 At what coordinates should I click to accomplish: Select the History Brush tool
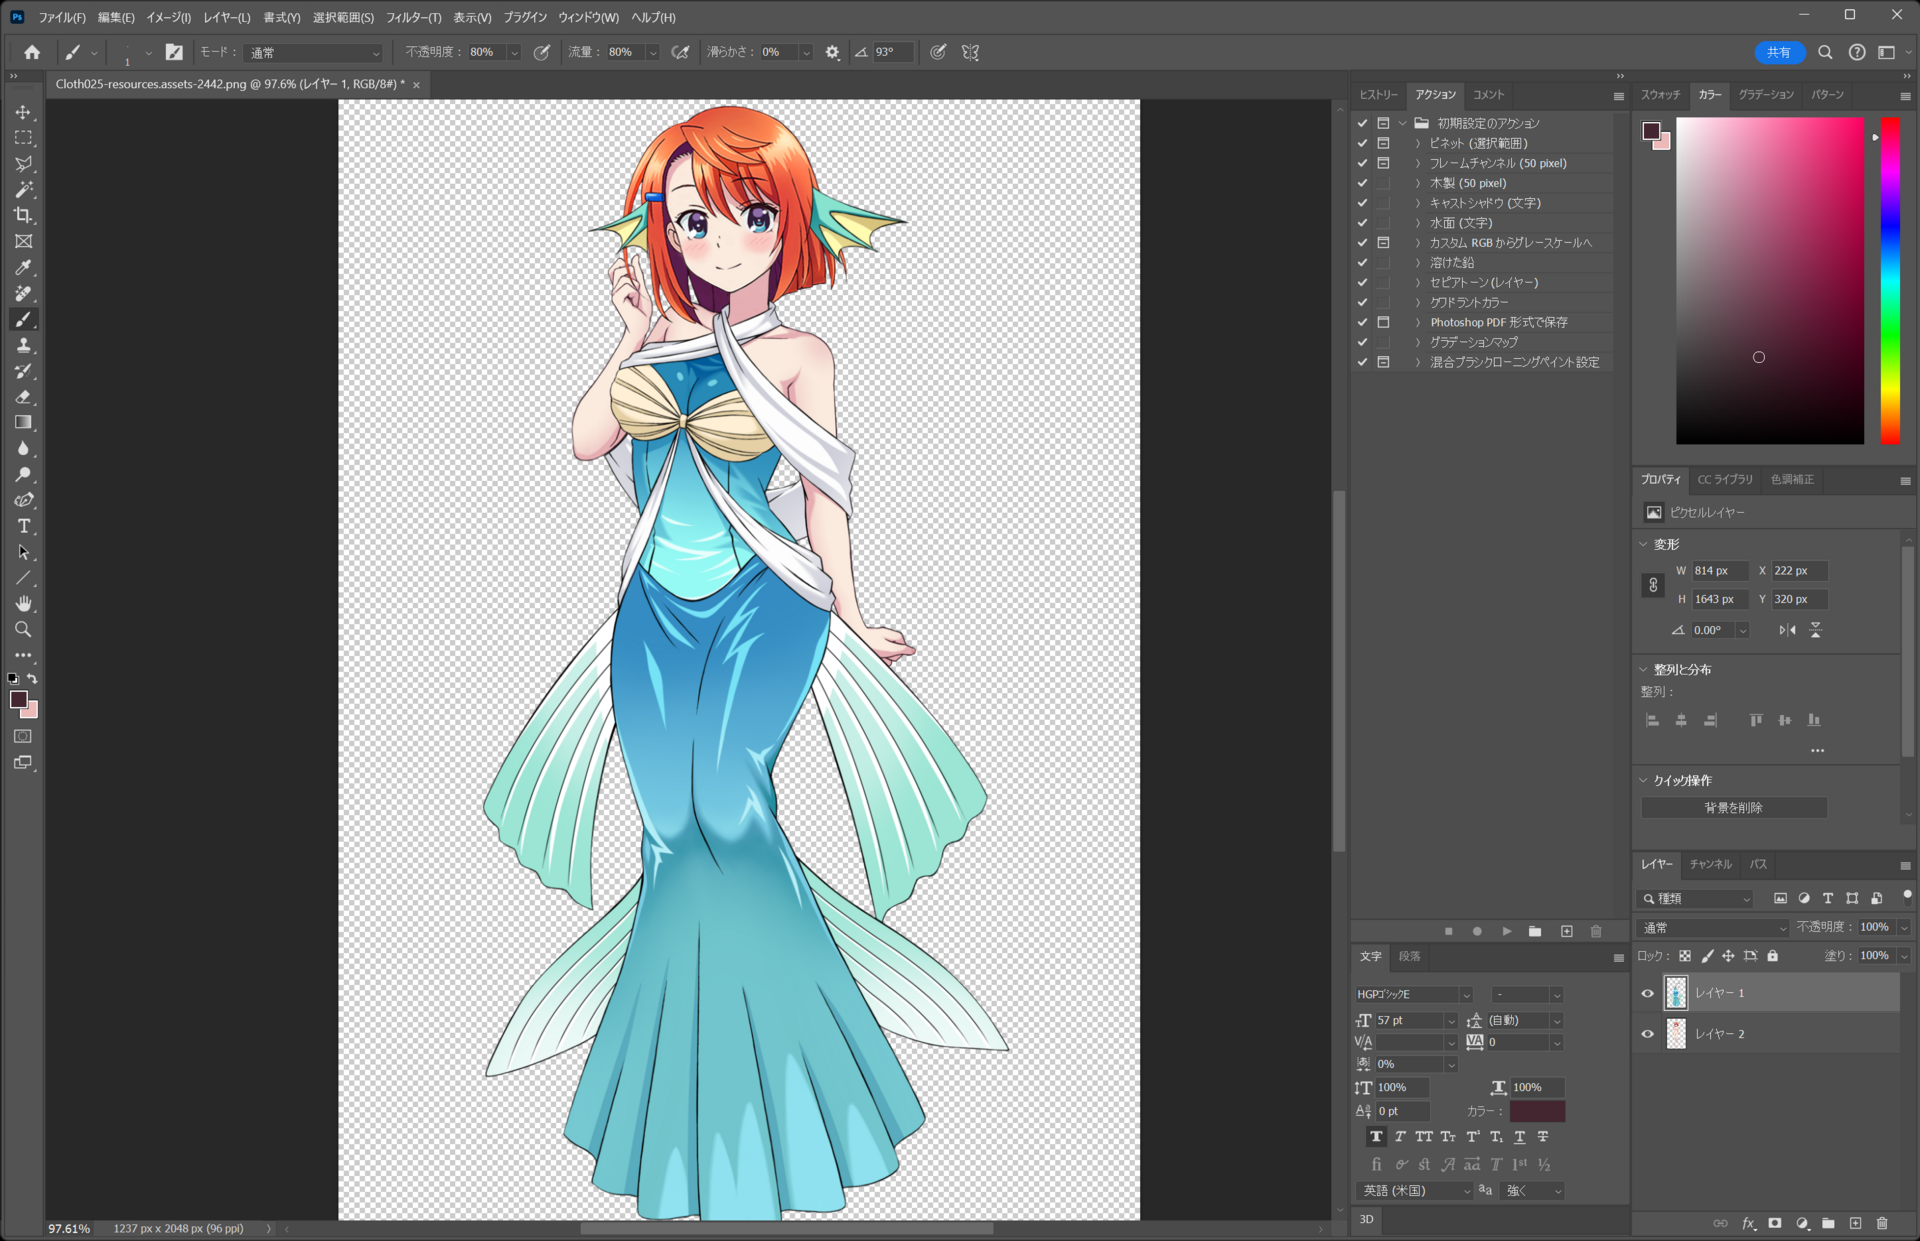[x=23, y=372]
